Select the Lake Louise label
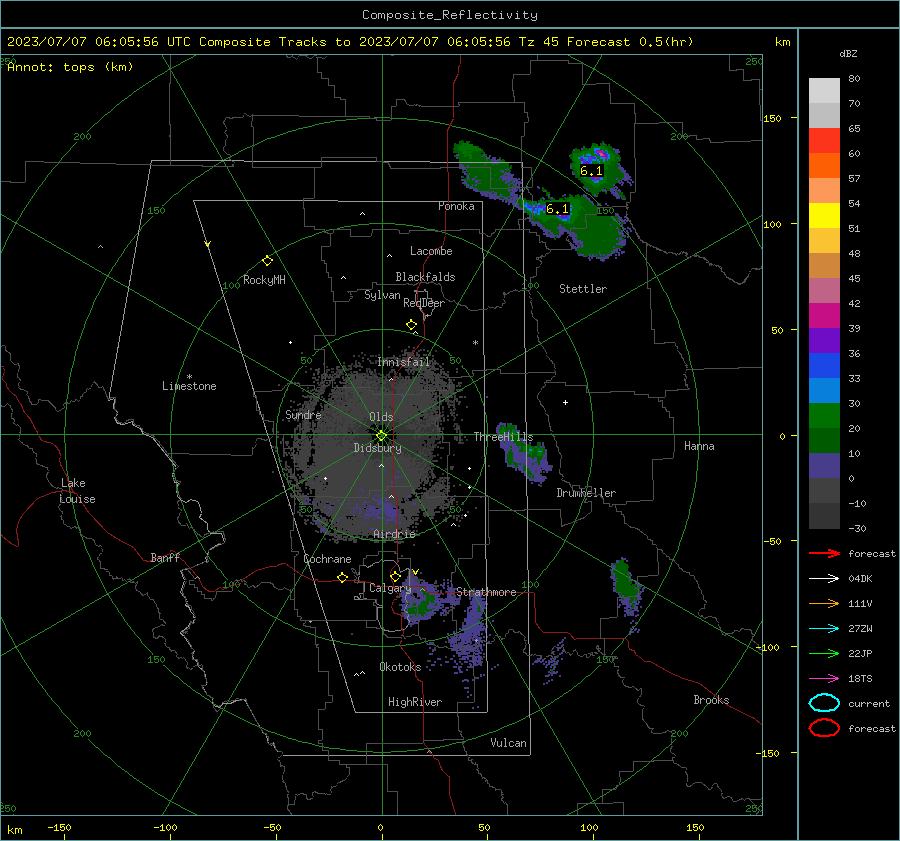The height and width of the screenshot is (841, 900). (77, 491)
